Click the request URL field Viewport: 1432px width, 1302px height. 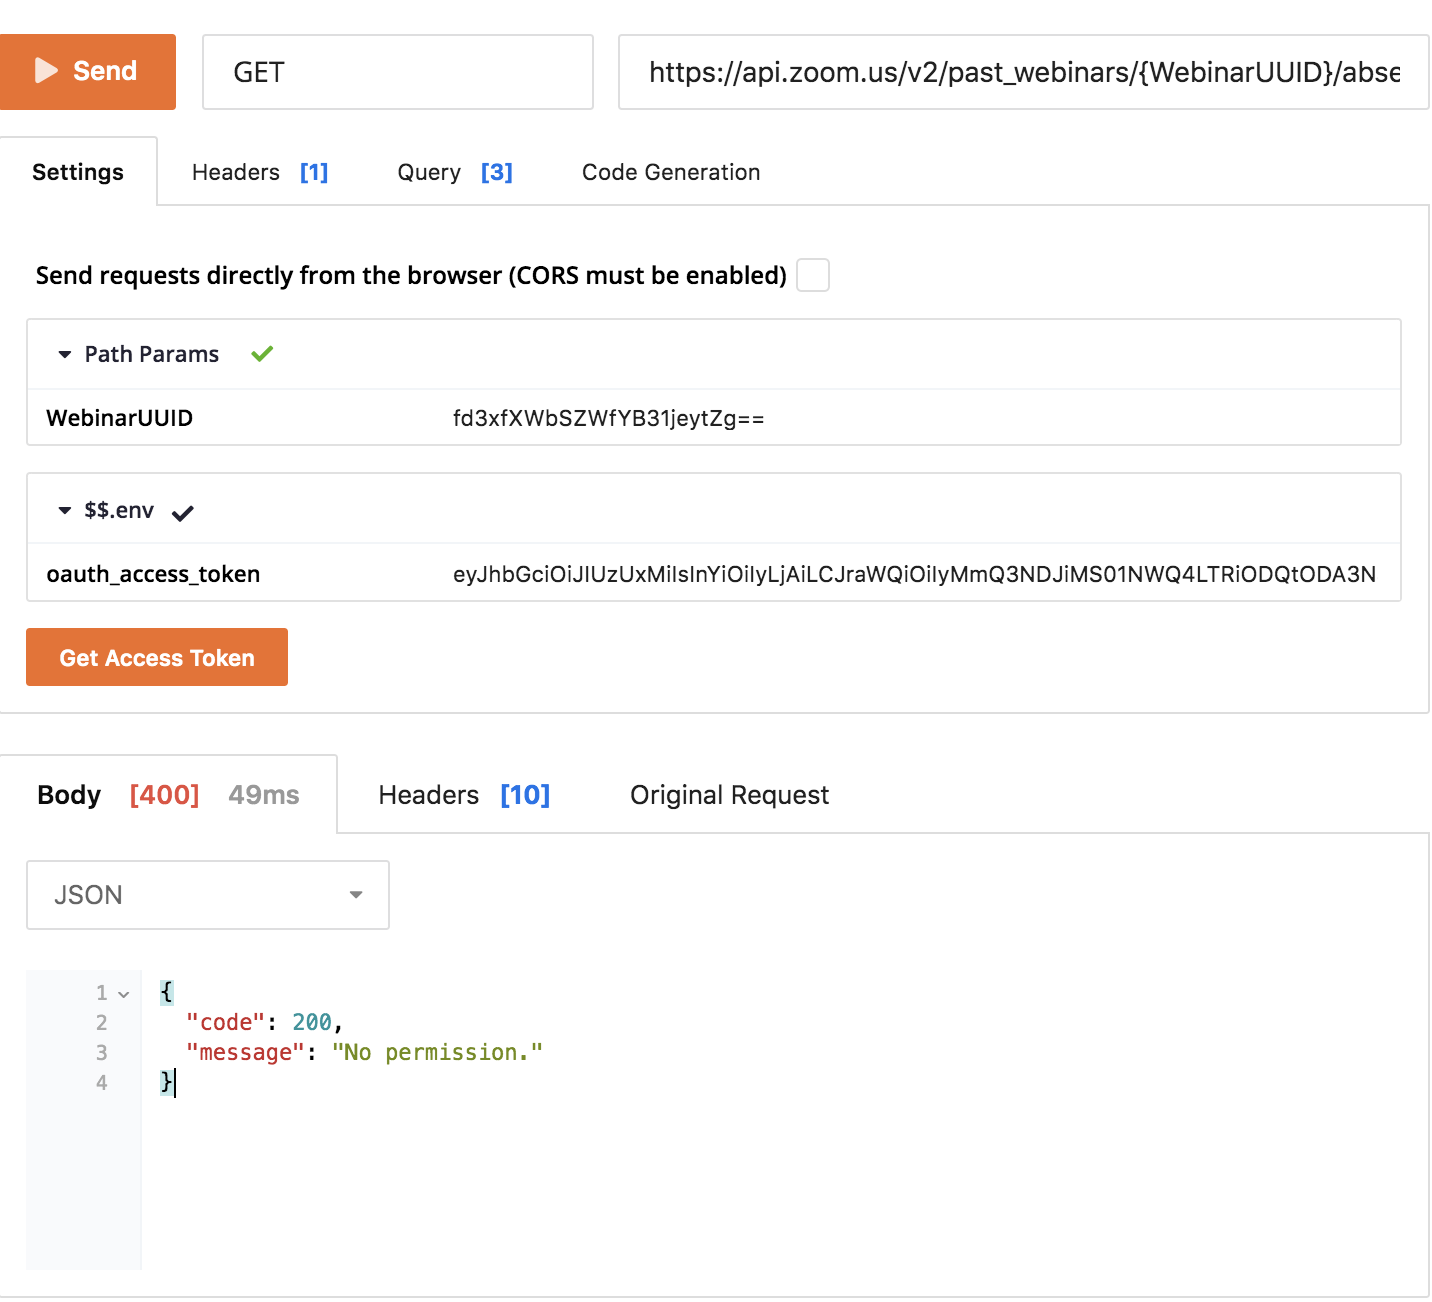(1024, 72)
